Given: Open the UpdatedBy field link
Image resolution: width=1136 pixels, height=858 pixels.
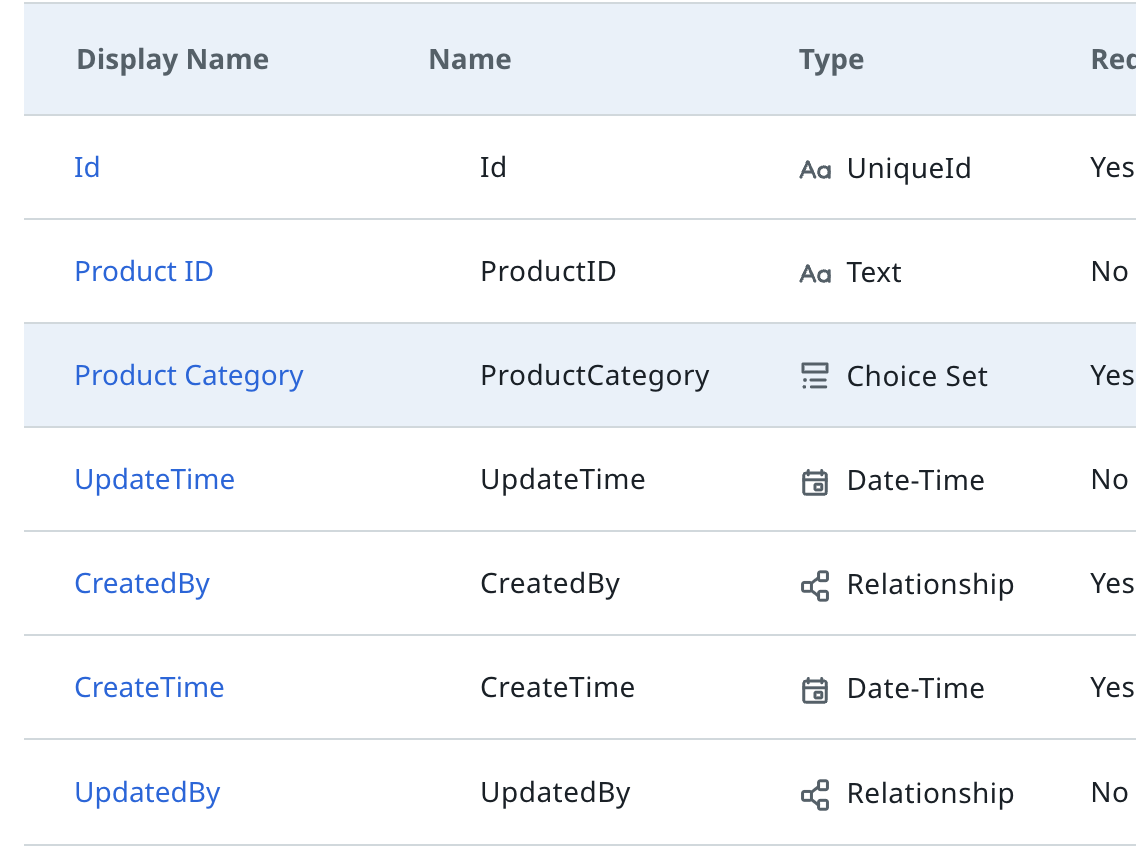Looking at the screenshot, I should (147, 792).
